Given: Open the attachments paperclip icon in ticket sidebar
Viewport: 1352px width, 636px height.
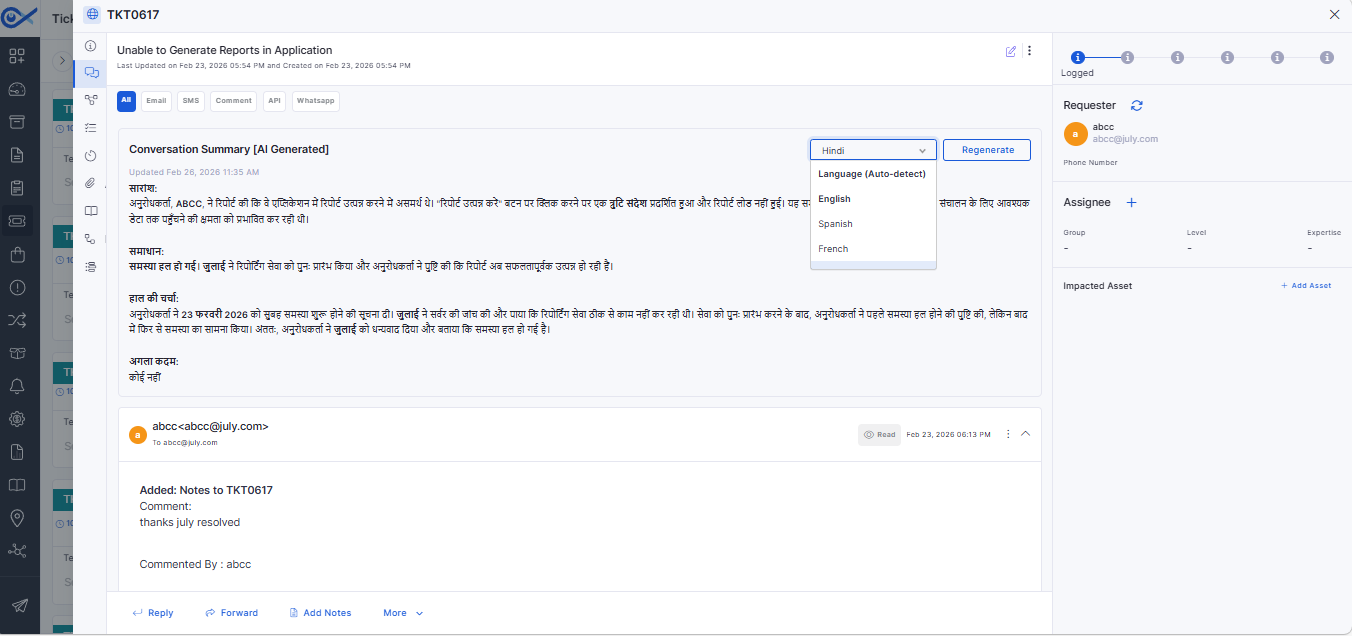Looking at the screenshot, I should tap(91, 183).
